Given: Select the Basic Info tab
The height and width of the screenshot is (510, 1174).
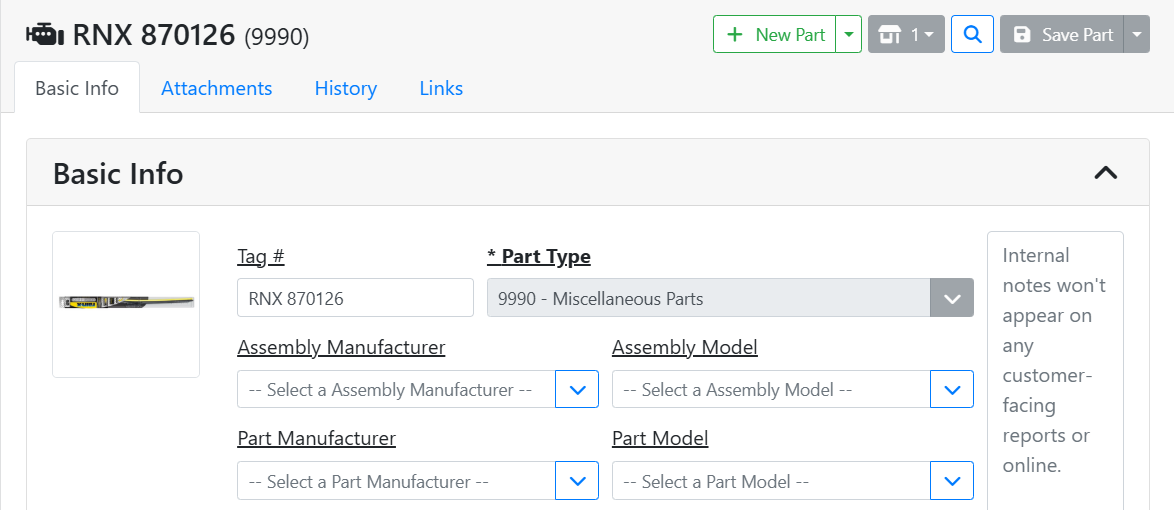Looking at the screenshot, I should [77, 88].
